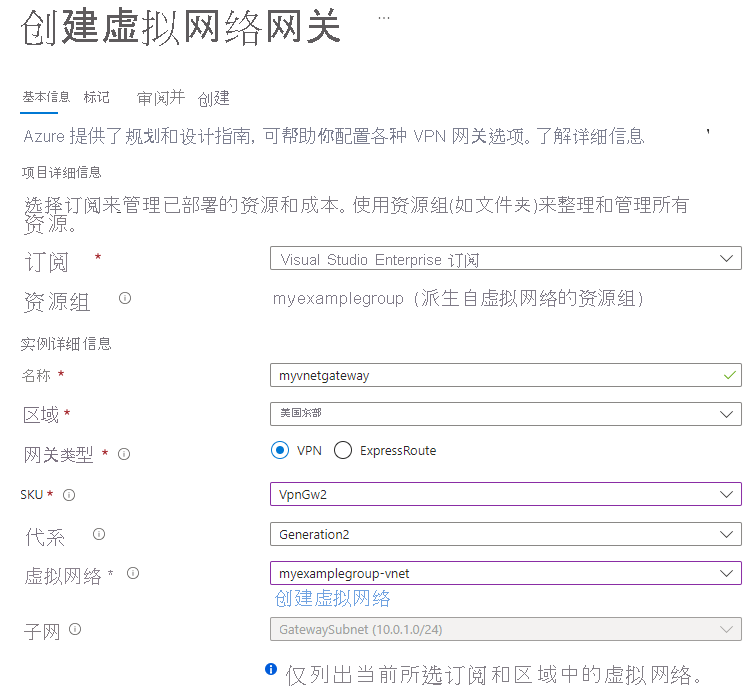The width and height of the screenshot is (752, 688).
Task: Expand the 代系 Generation2 dropdown
Action: (x=505, y=534)
